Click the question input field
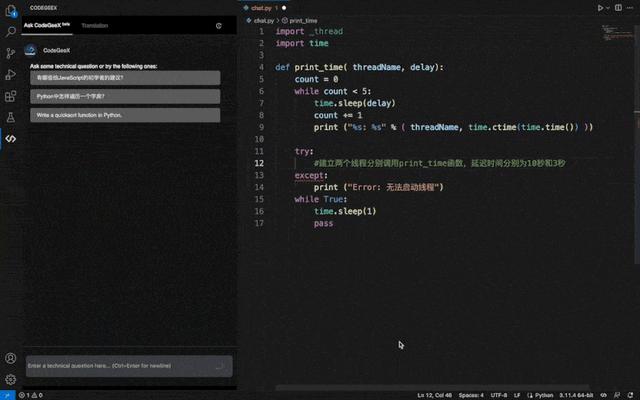 pyautogui.click(x=129, y=366)
